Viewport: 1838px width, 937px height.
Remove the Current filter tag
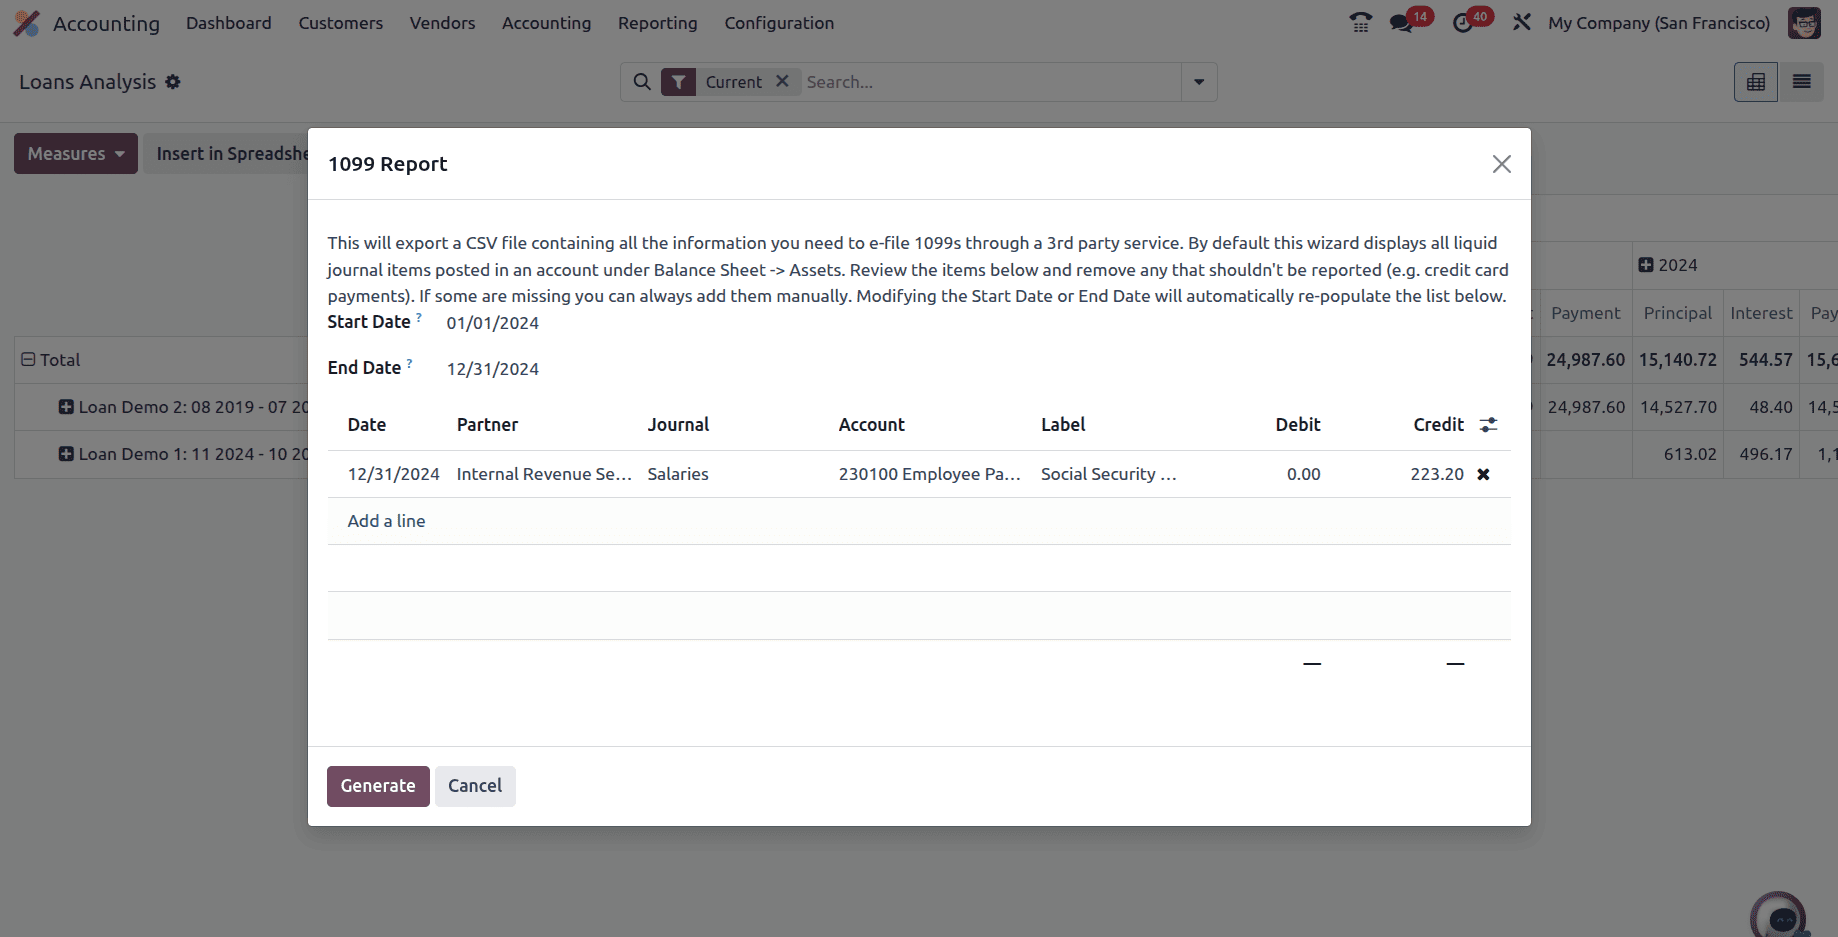point(783,82)
